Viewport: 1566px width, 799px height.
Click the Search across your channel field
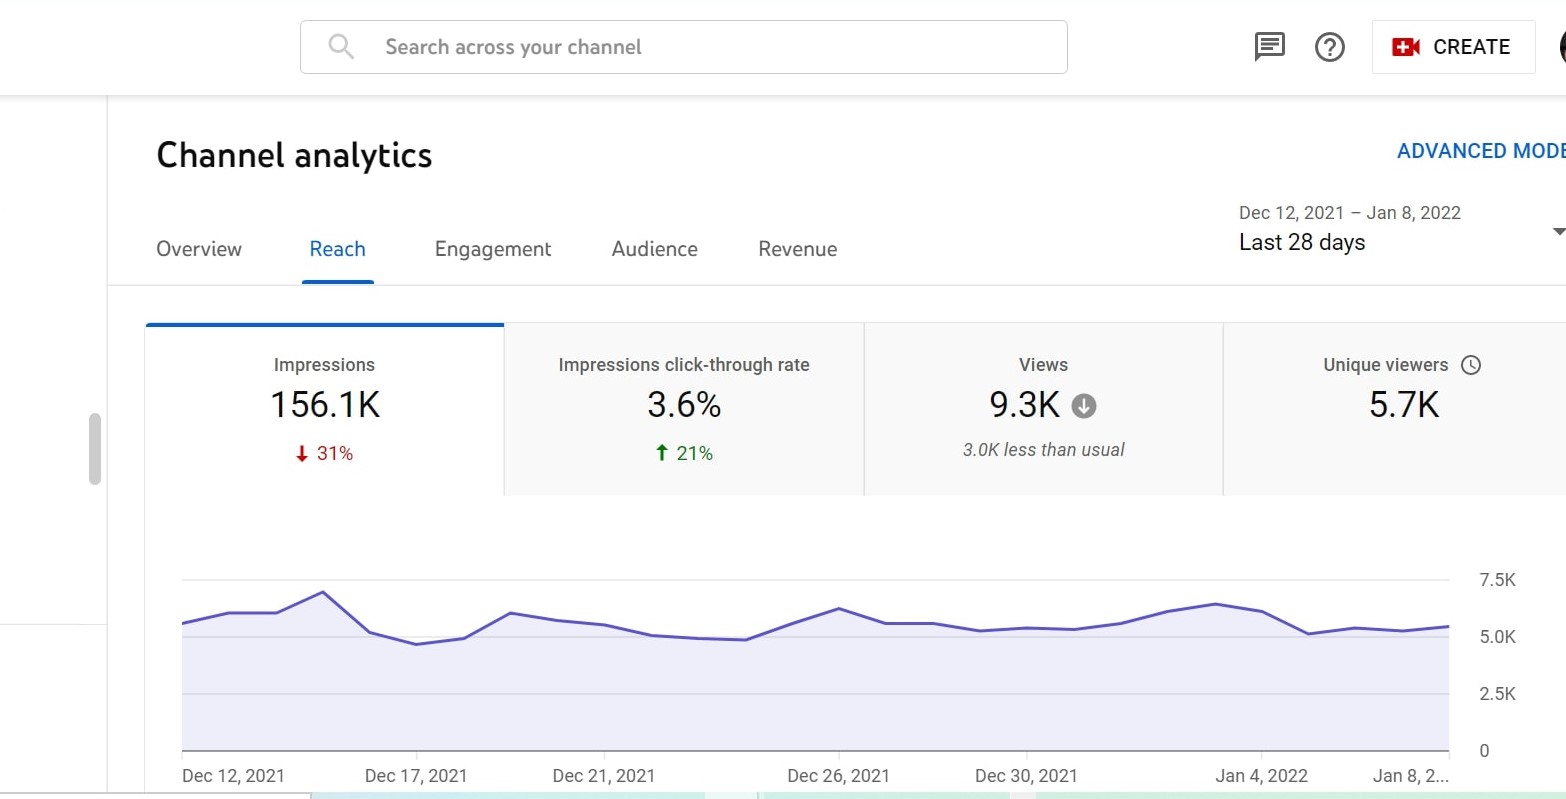point(700,47)
